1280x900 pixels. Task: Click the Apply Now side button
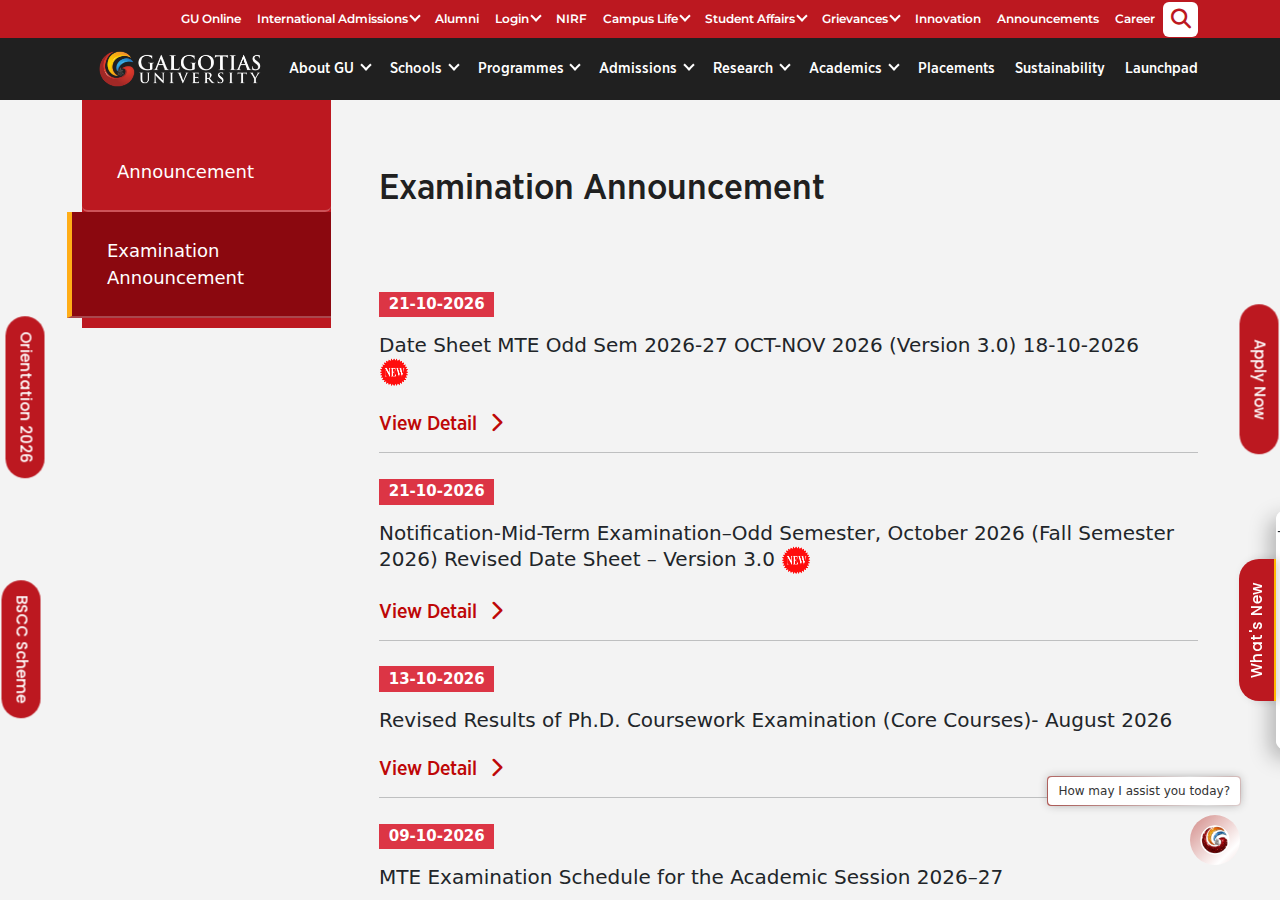pyautogui.click(x=1259, y=379)
